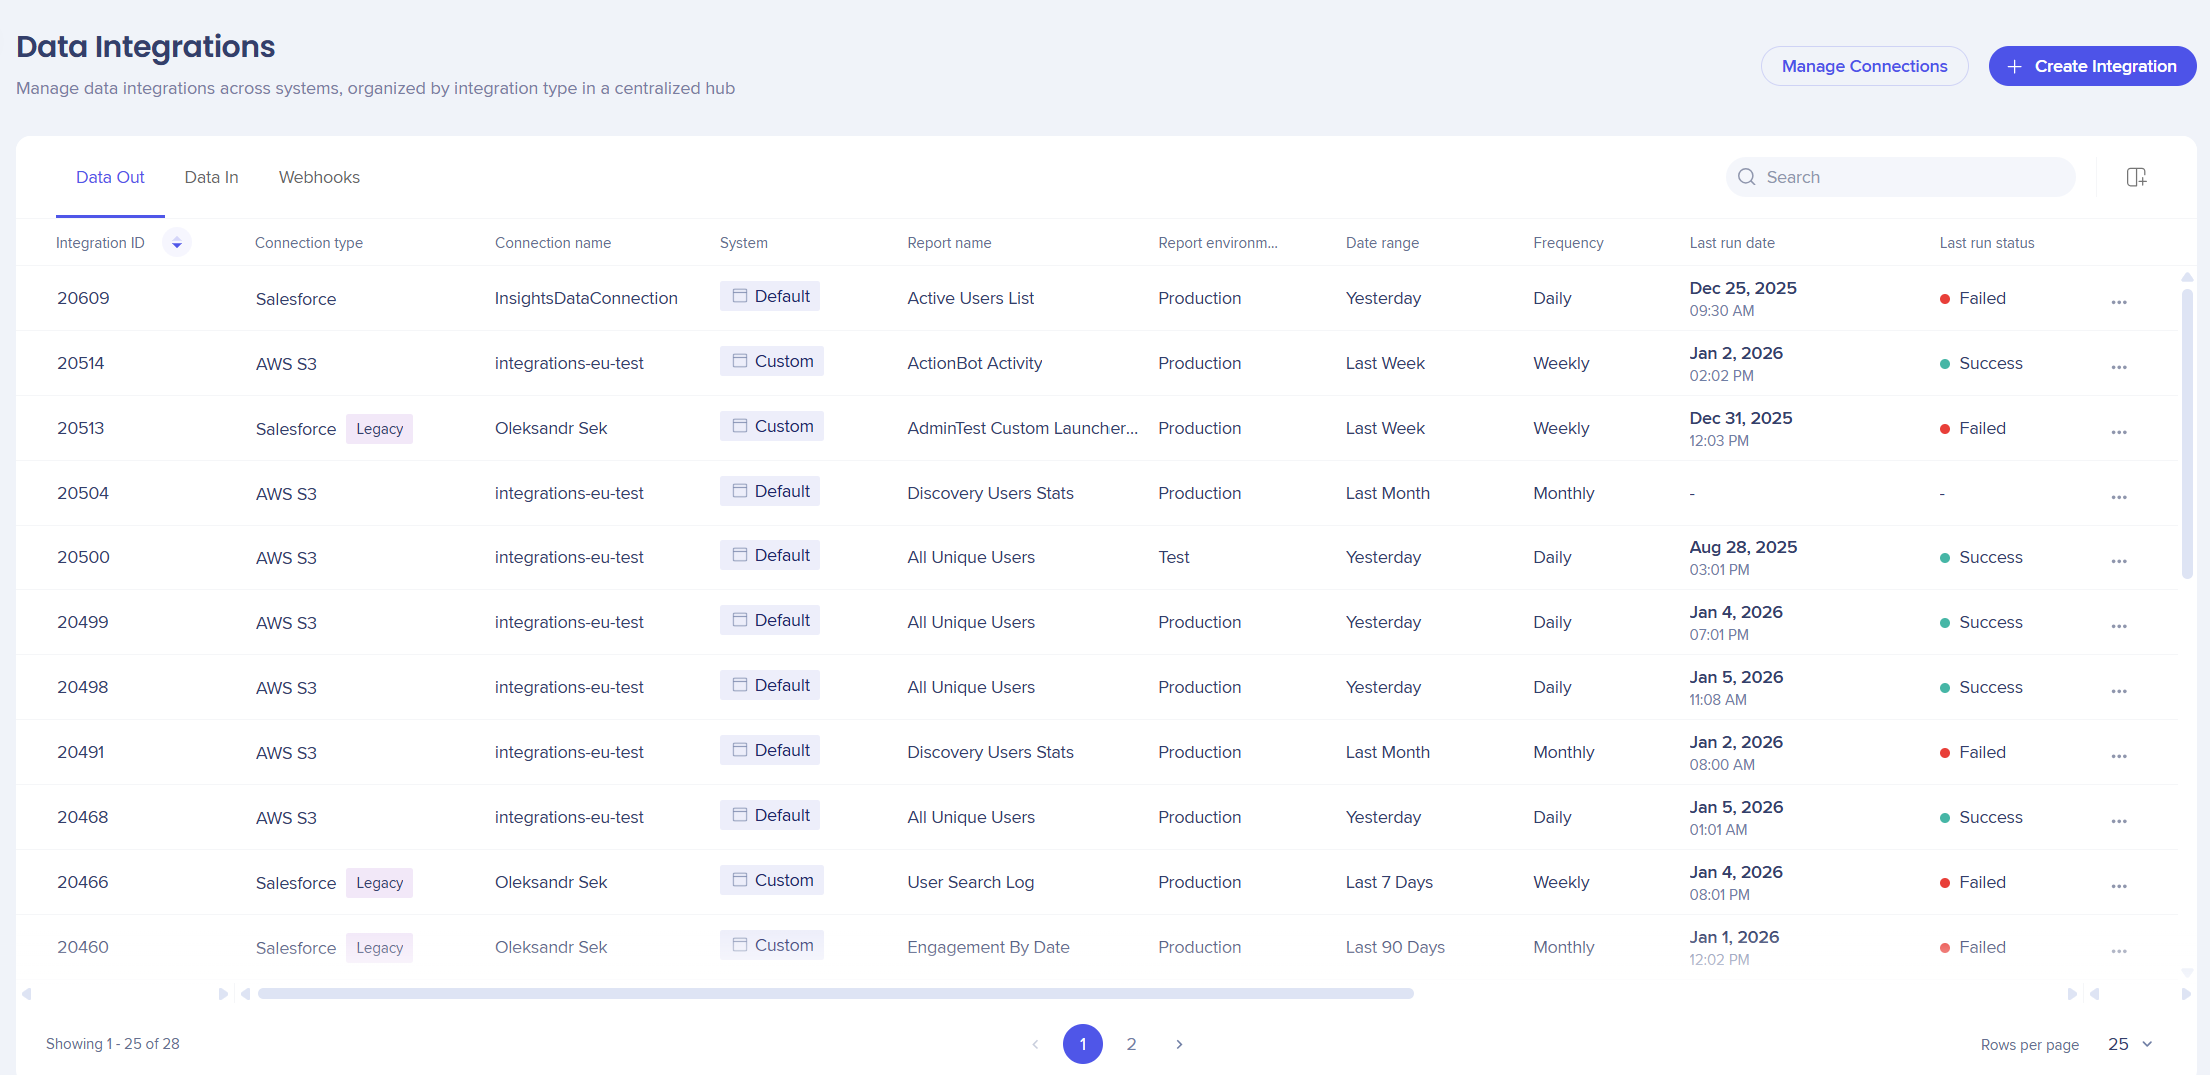This screenshot has width=2210, height=1075.
Task: Open row options for integration 20504
Action: (x=2118, y=495)
